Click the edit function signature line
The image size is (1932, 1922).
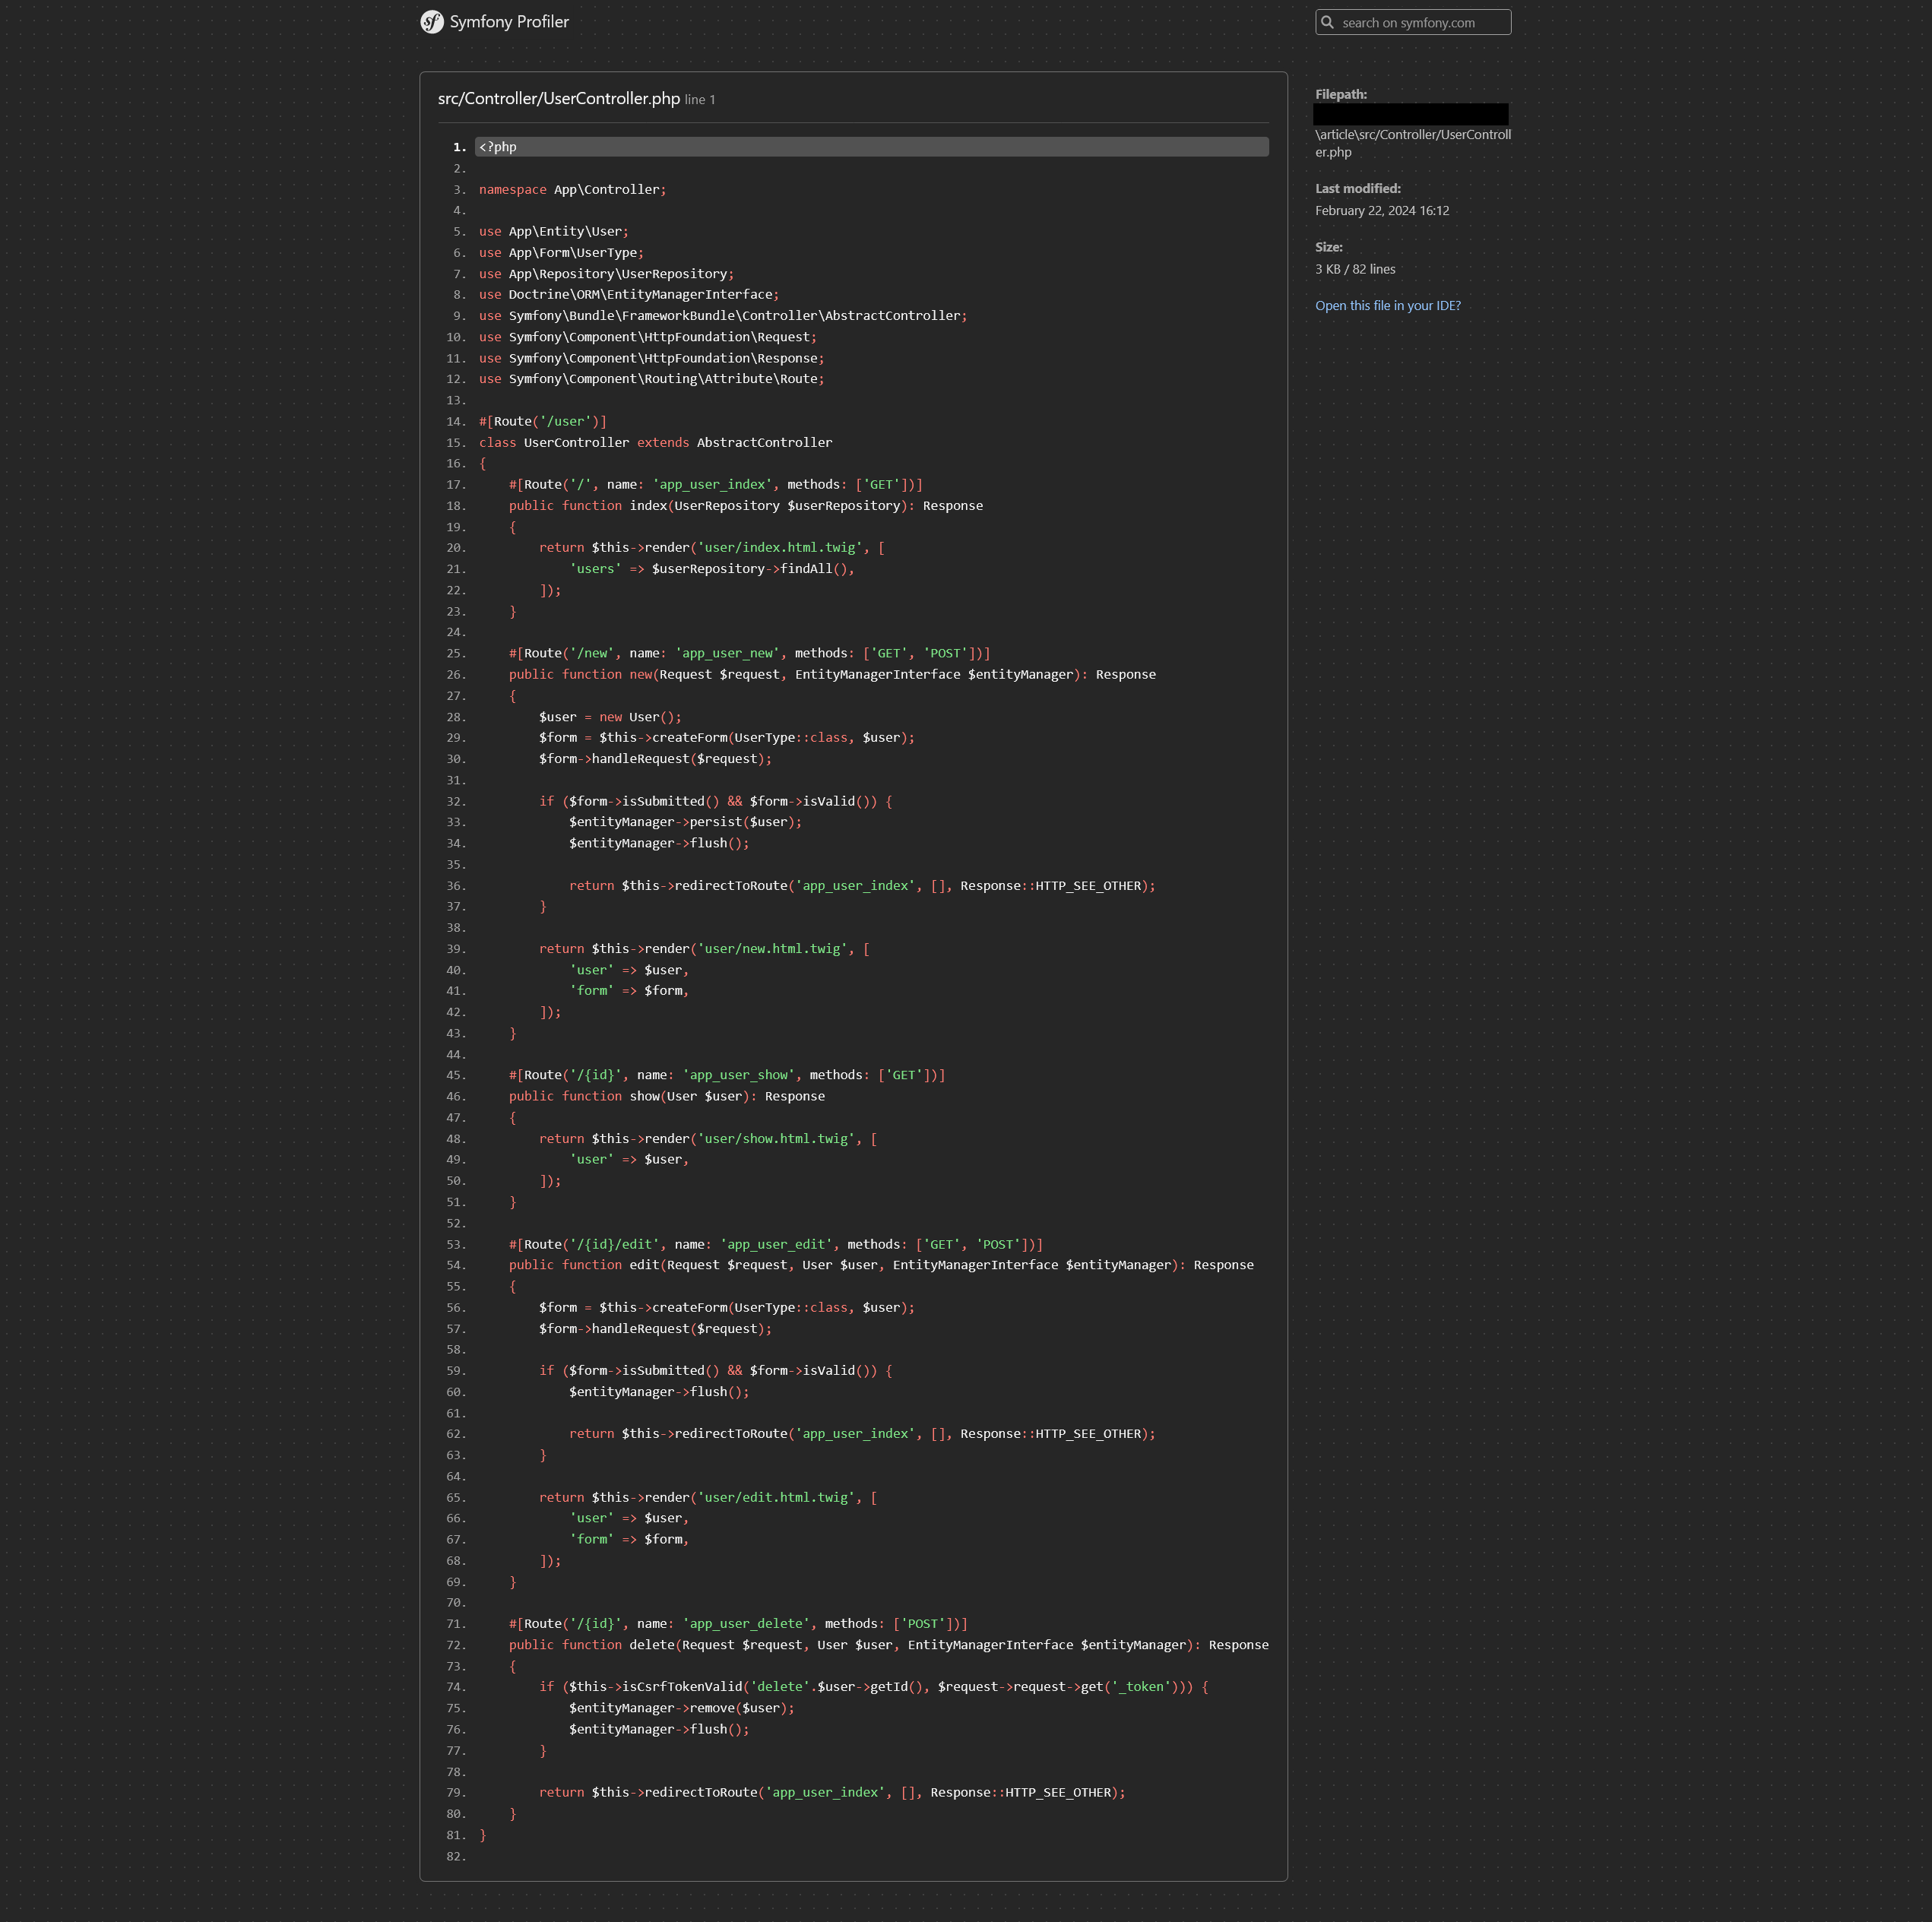coord(880,1265)
